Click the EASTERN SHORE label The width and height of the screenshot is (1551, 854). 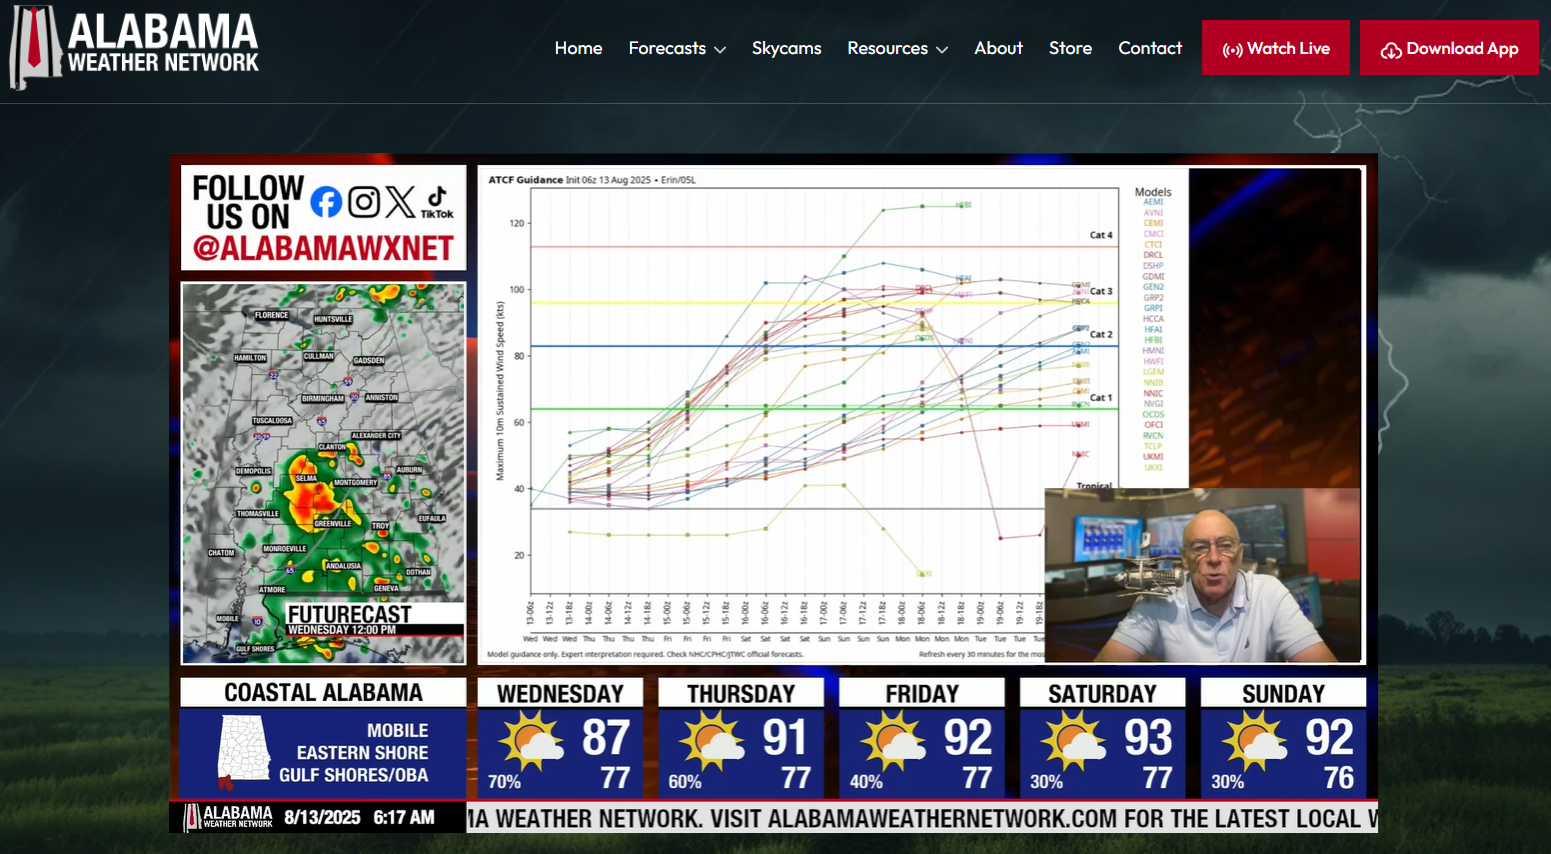pos(362,753)
